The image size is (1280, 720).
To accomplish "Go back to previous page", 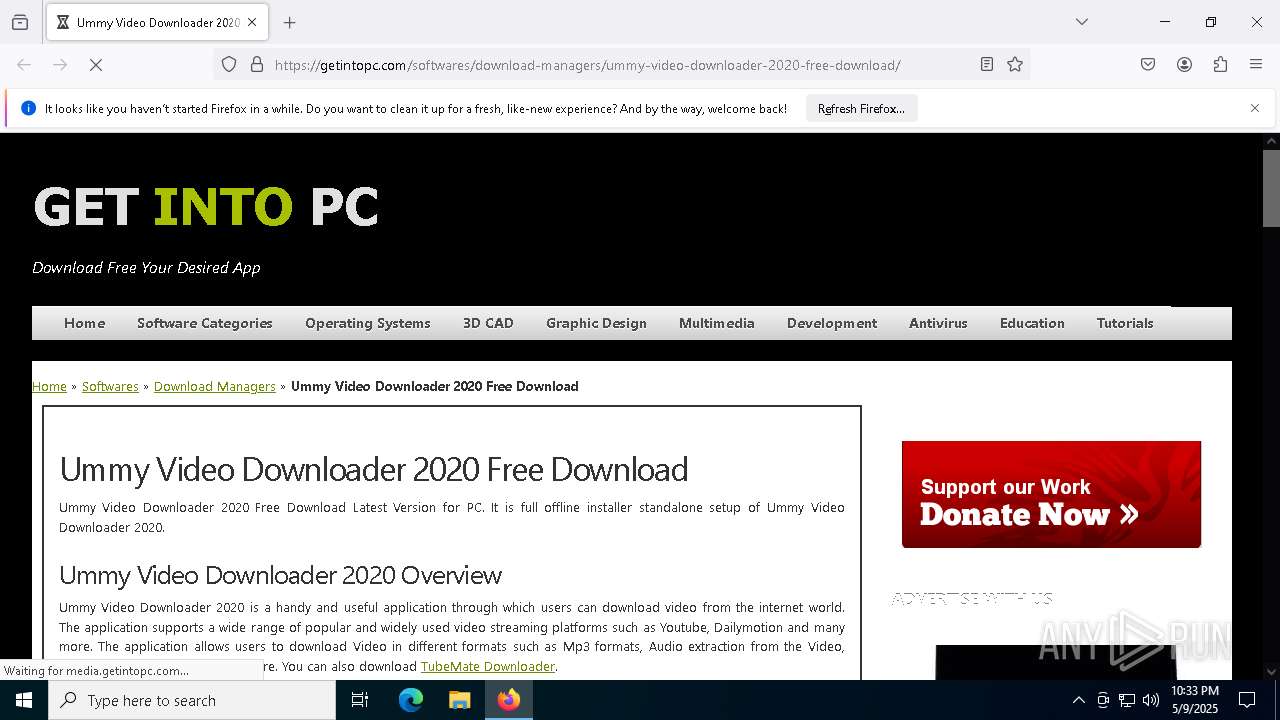I will [x=24, y=65].
